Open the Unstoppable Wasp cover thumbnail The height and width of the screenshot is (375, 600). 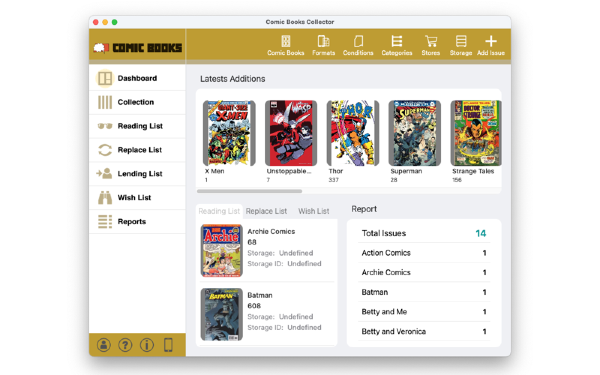coord(291,133)
